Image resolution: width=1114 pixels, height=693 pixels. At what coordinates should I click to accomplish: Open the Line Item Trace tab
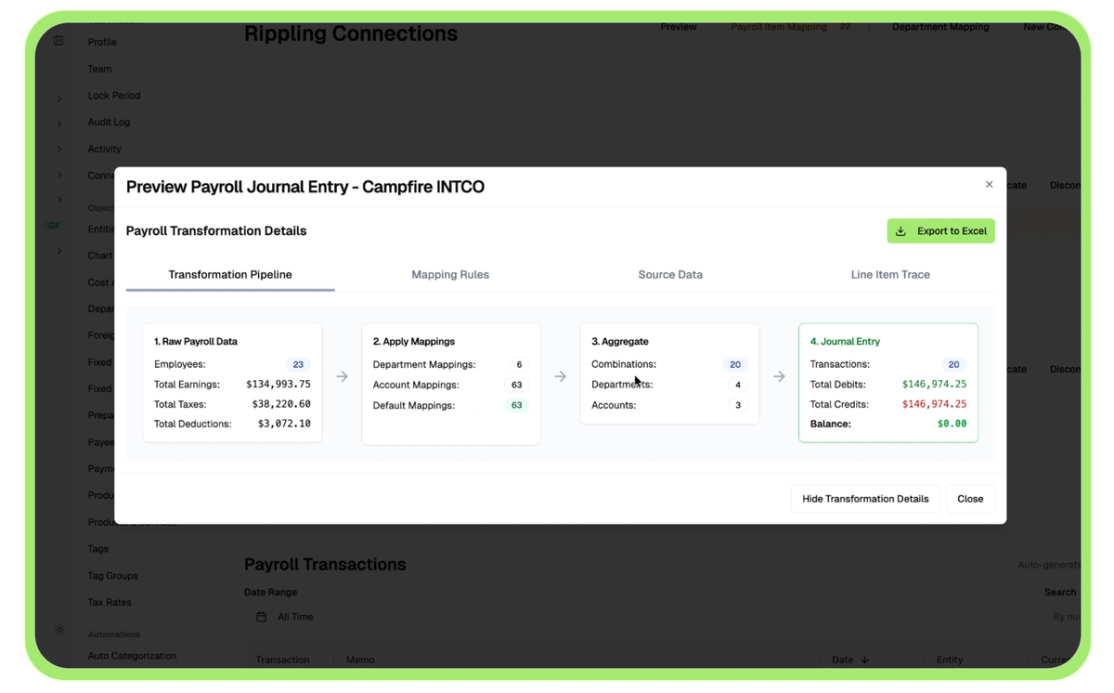(890, 274)
